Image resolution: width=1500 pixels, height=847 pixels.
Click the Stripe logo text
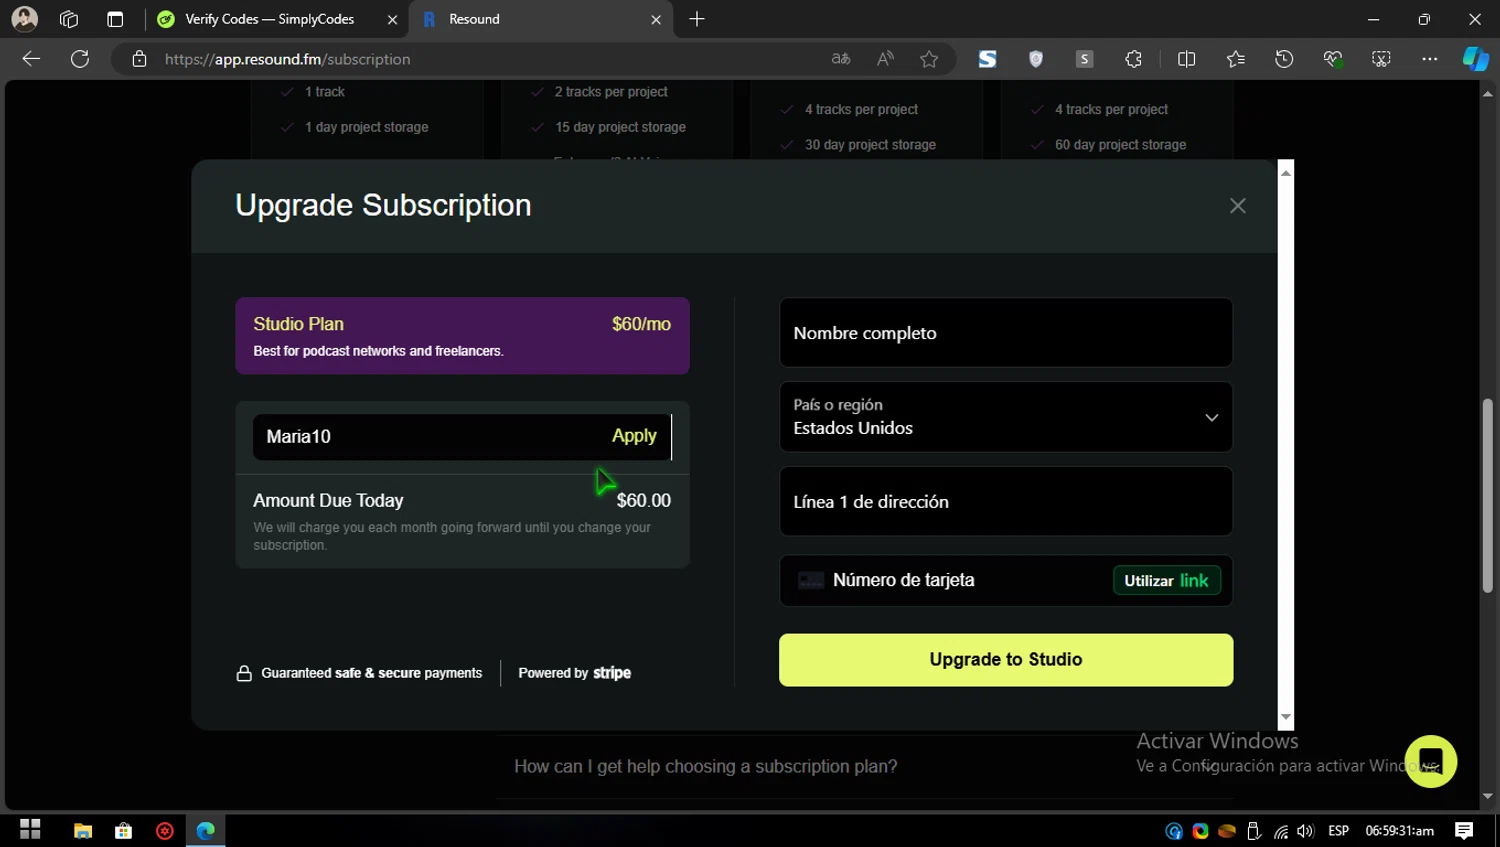612,673
